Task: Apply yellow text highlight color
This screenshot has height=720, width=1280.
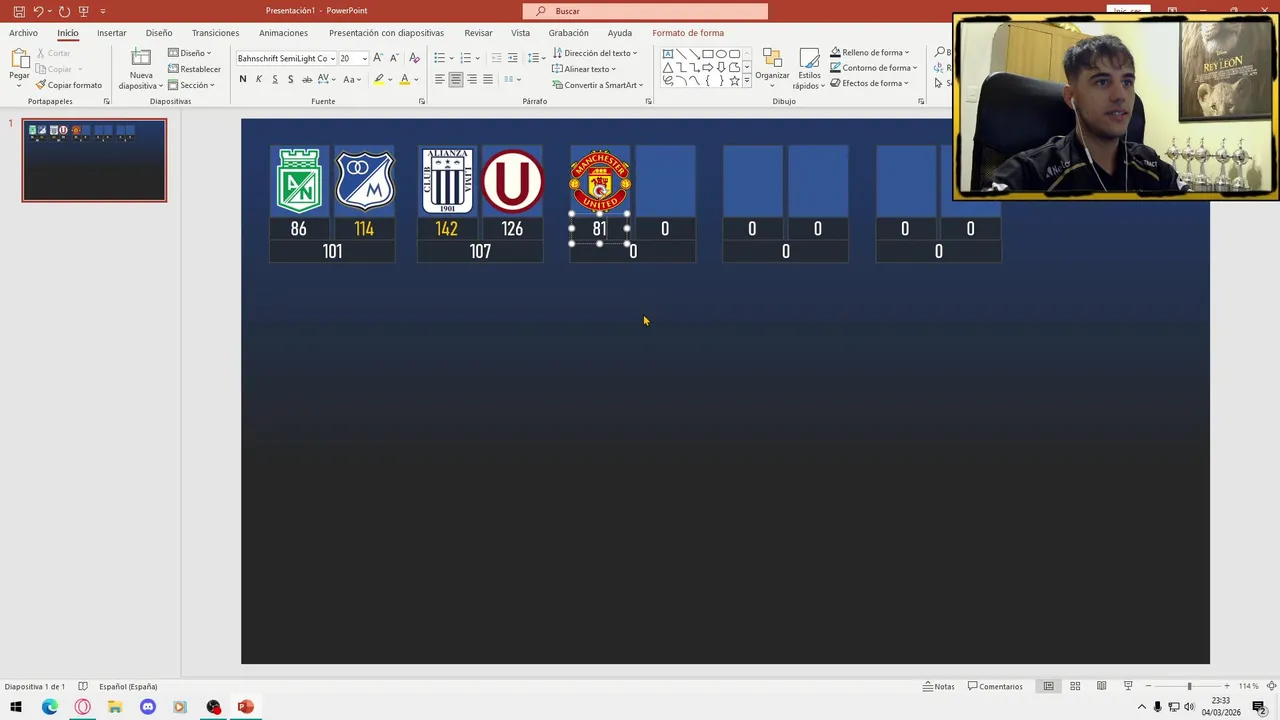Action: coord(378,79)
